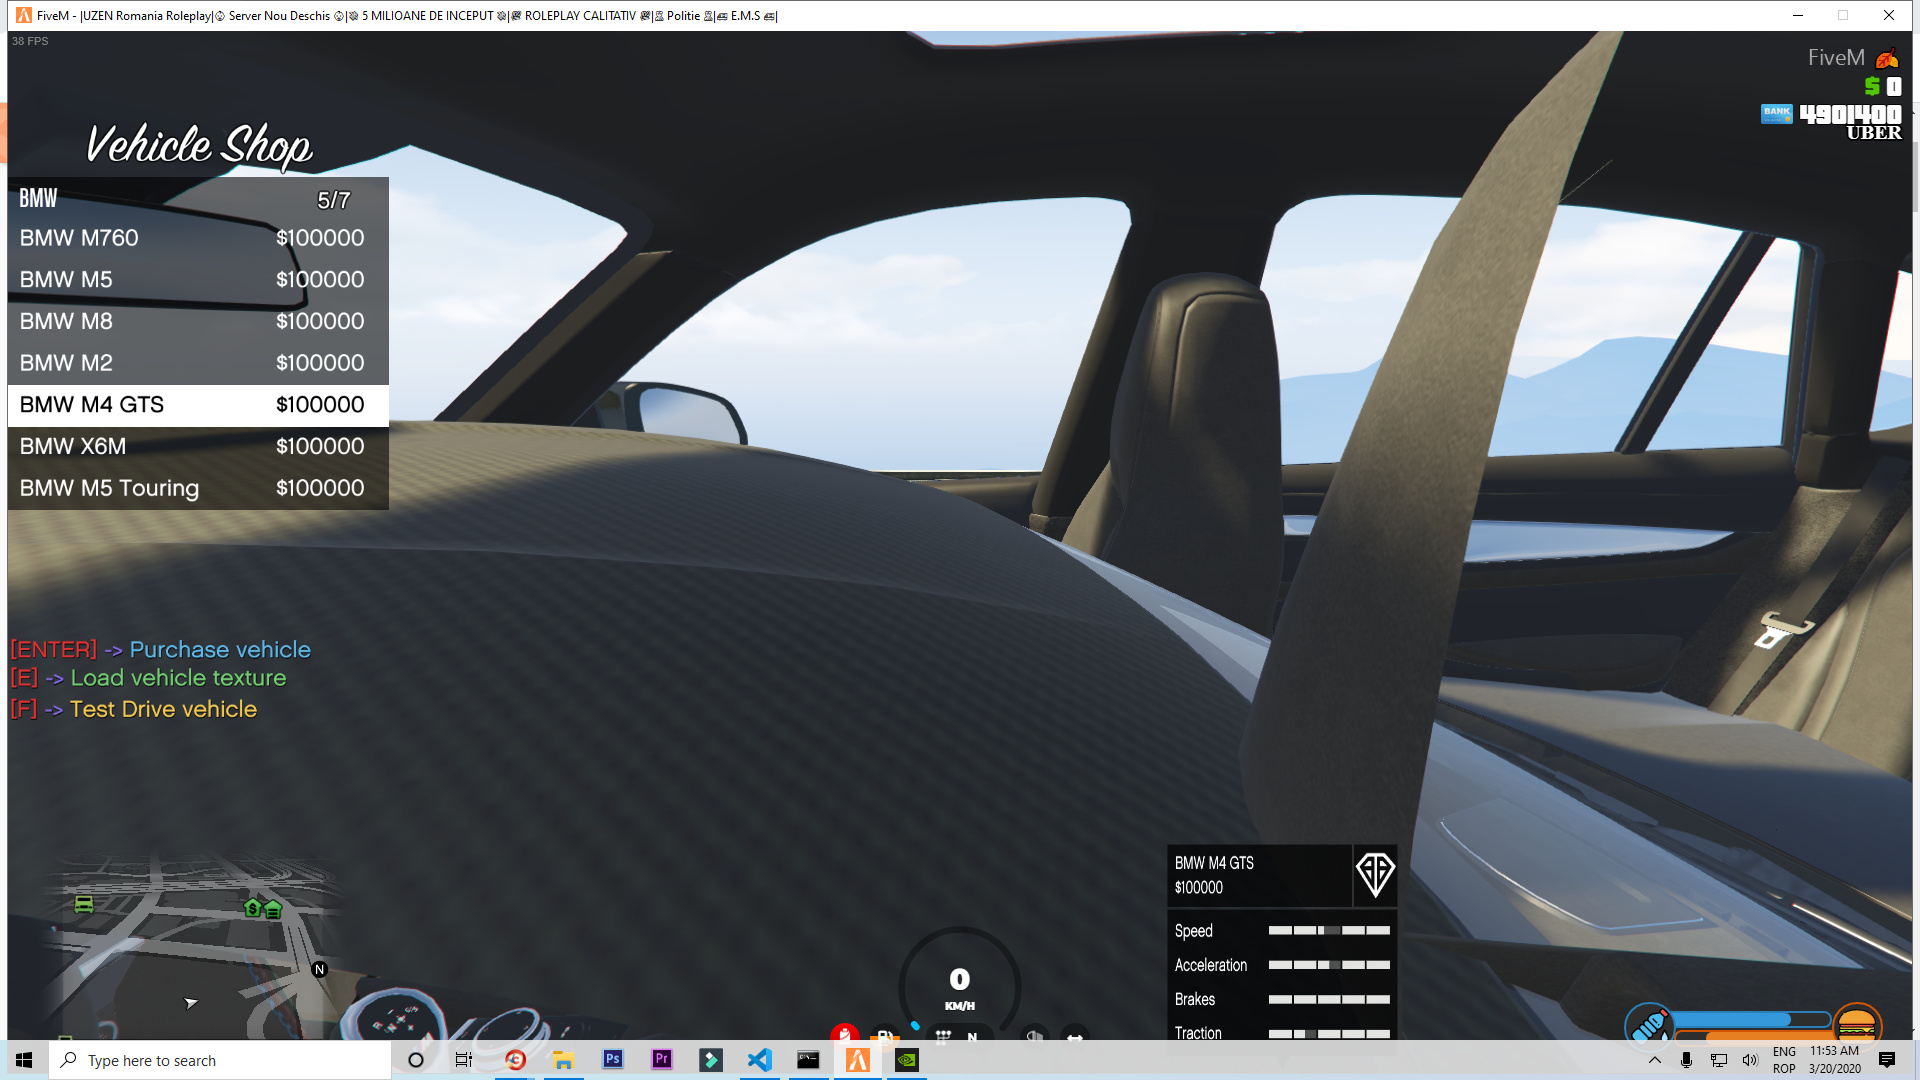1920x1080 pixels.
Task: Click the microphone tray icon
Action: (1686, 1060)
